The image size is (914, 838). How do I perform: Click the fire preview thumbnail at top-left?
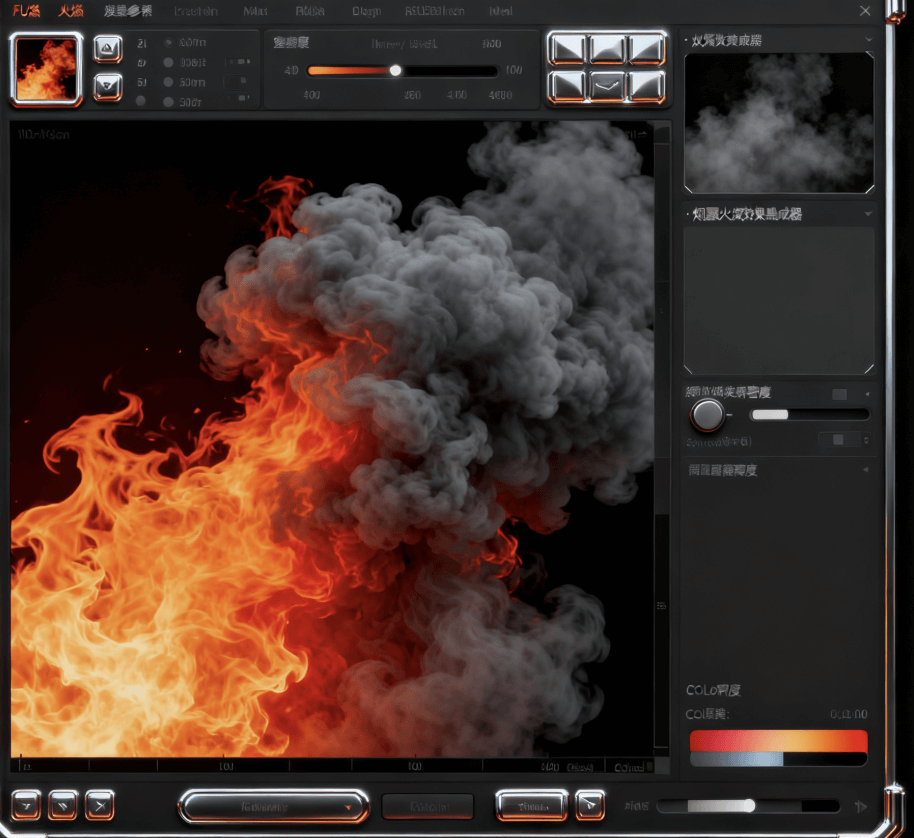(x=46, y=69)
